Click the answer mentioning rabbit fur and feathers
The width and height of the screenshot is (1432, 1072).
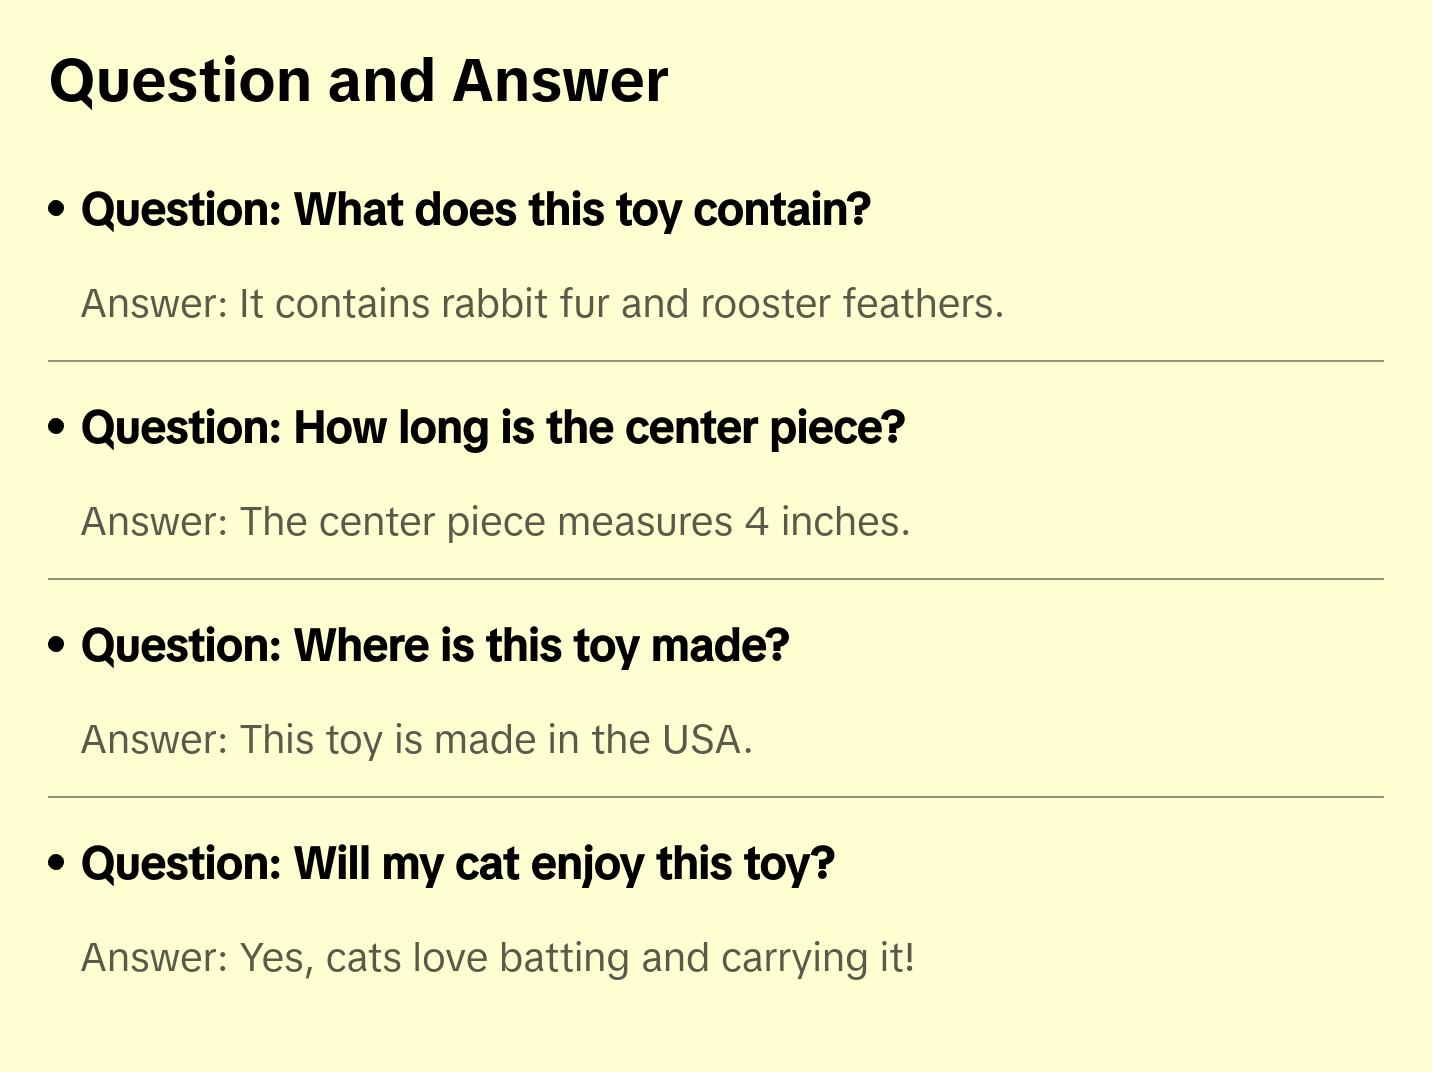[x=542, y=304]
